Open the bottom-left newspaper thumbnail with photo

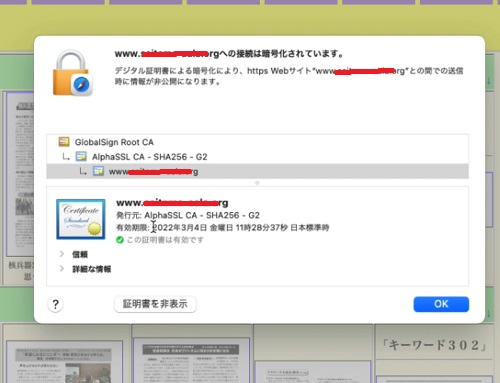[64, 362]
